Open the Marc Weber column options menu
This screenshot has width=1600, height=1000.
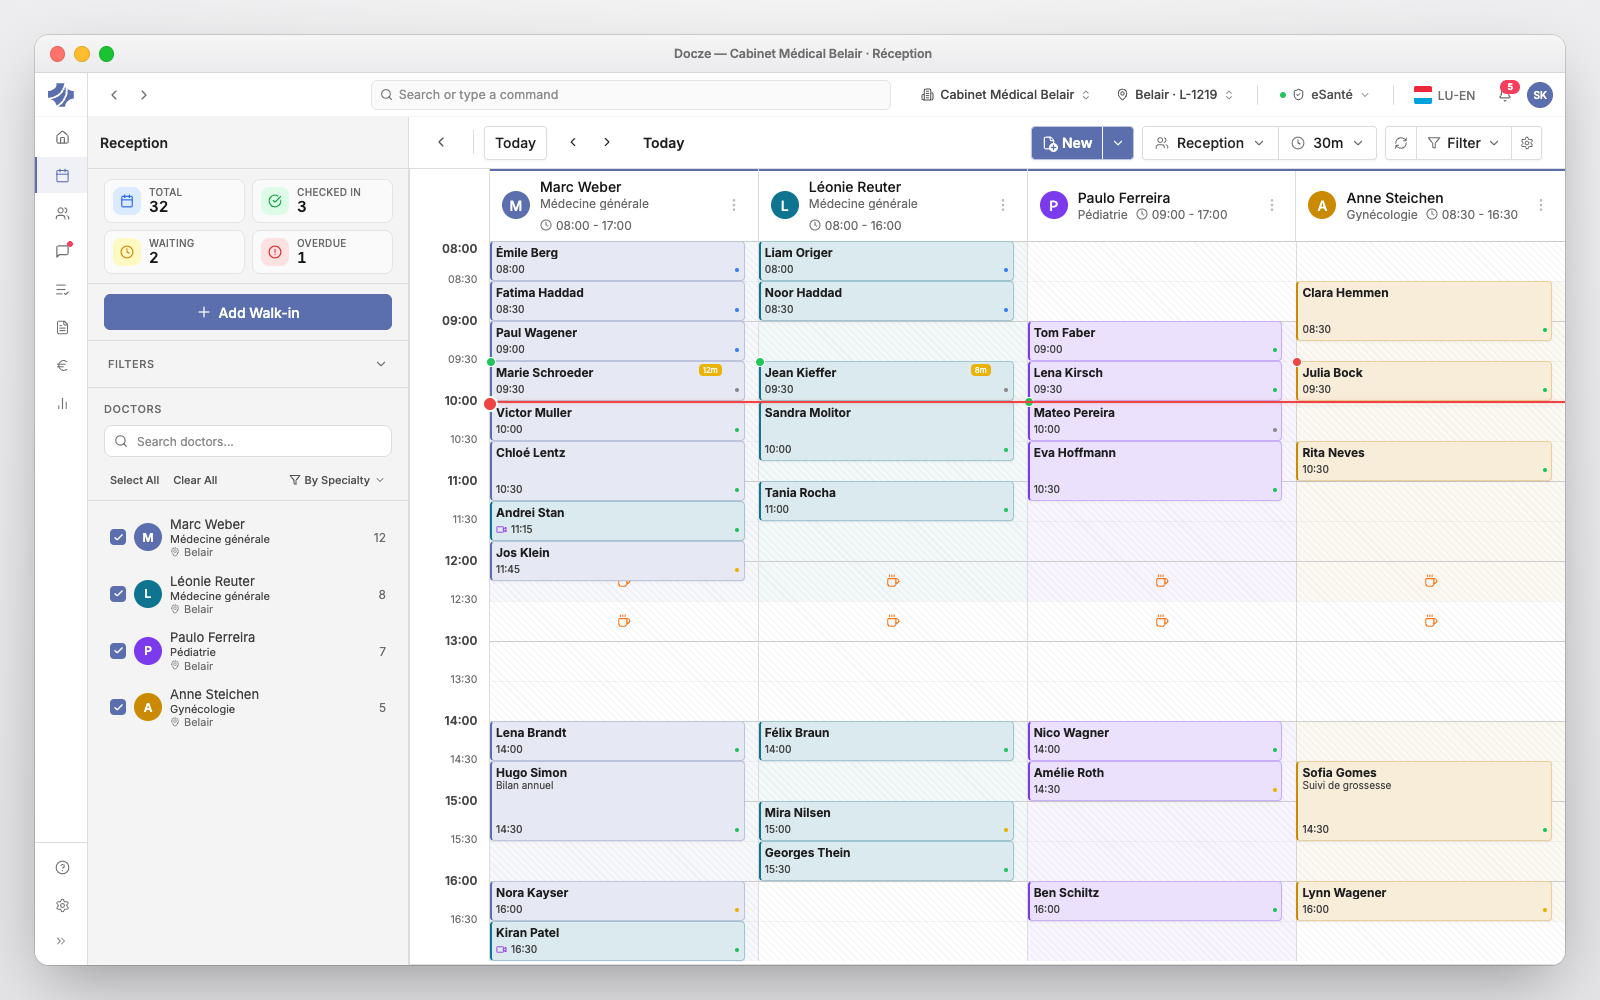[x=734, y=204]
